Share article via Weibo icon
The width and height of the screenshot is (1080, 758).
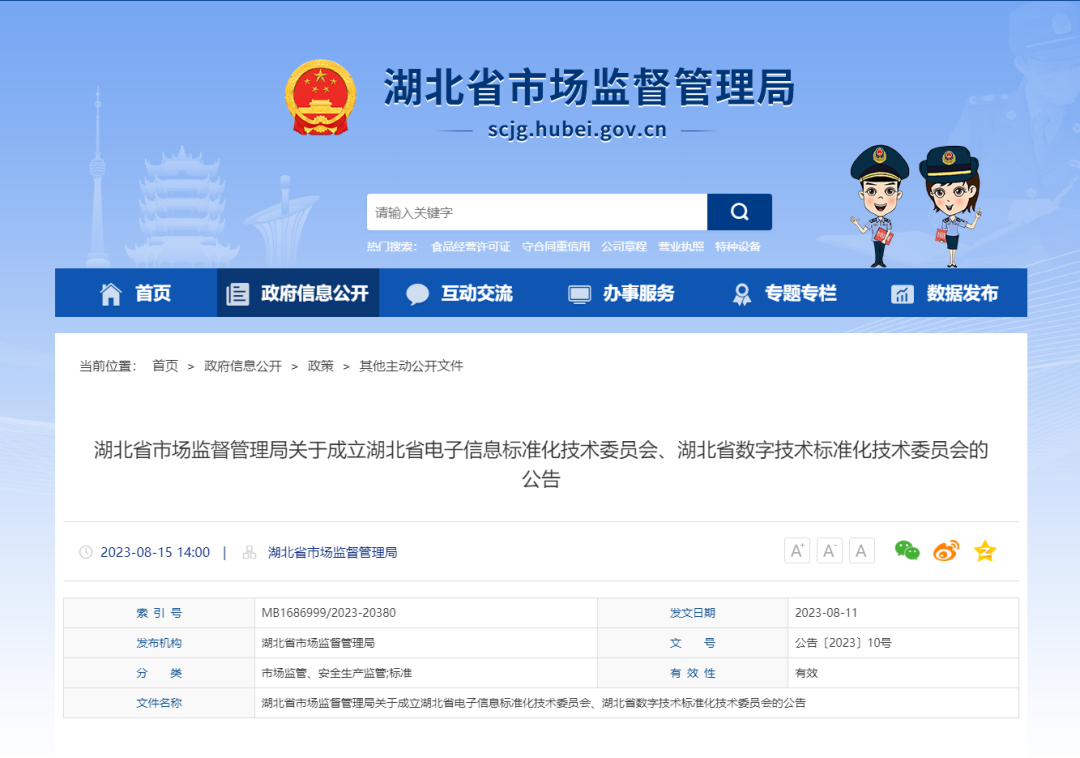click(x=946, y=551)
